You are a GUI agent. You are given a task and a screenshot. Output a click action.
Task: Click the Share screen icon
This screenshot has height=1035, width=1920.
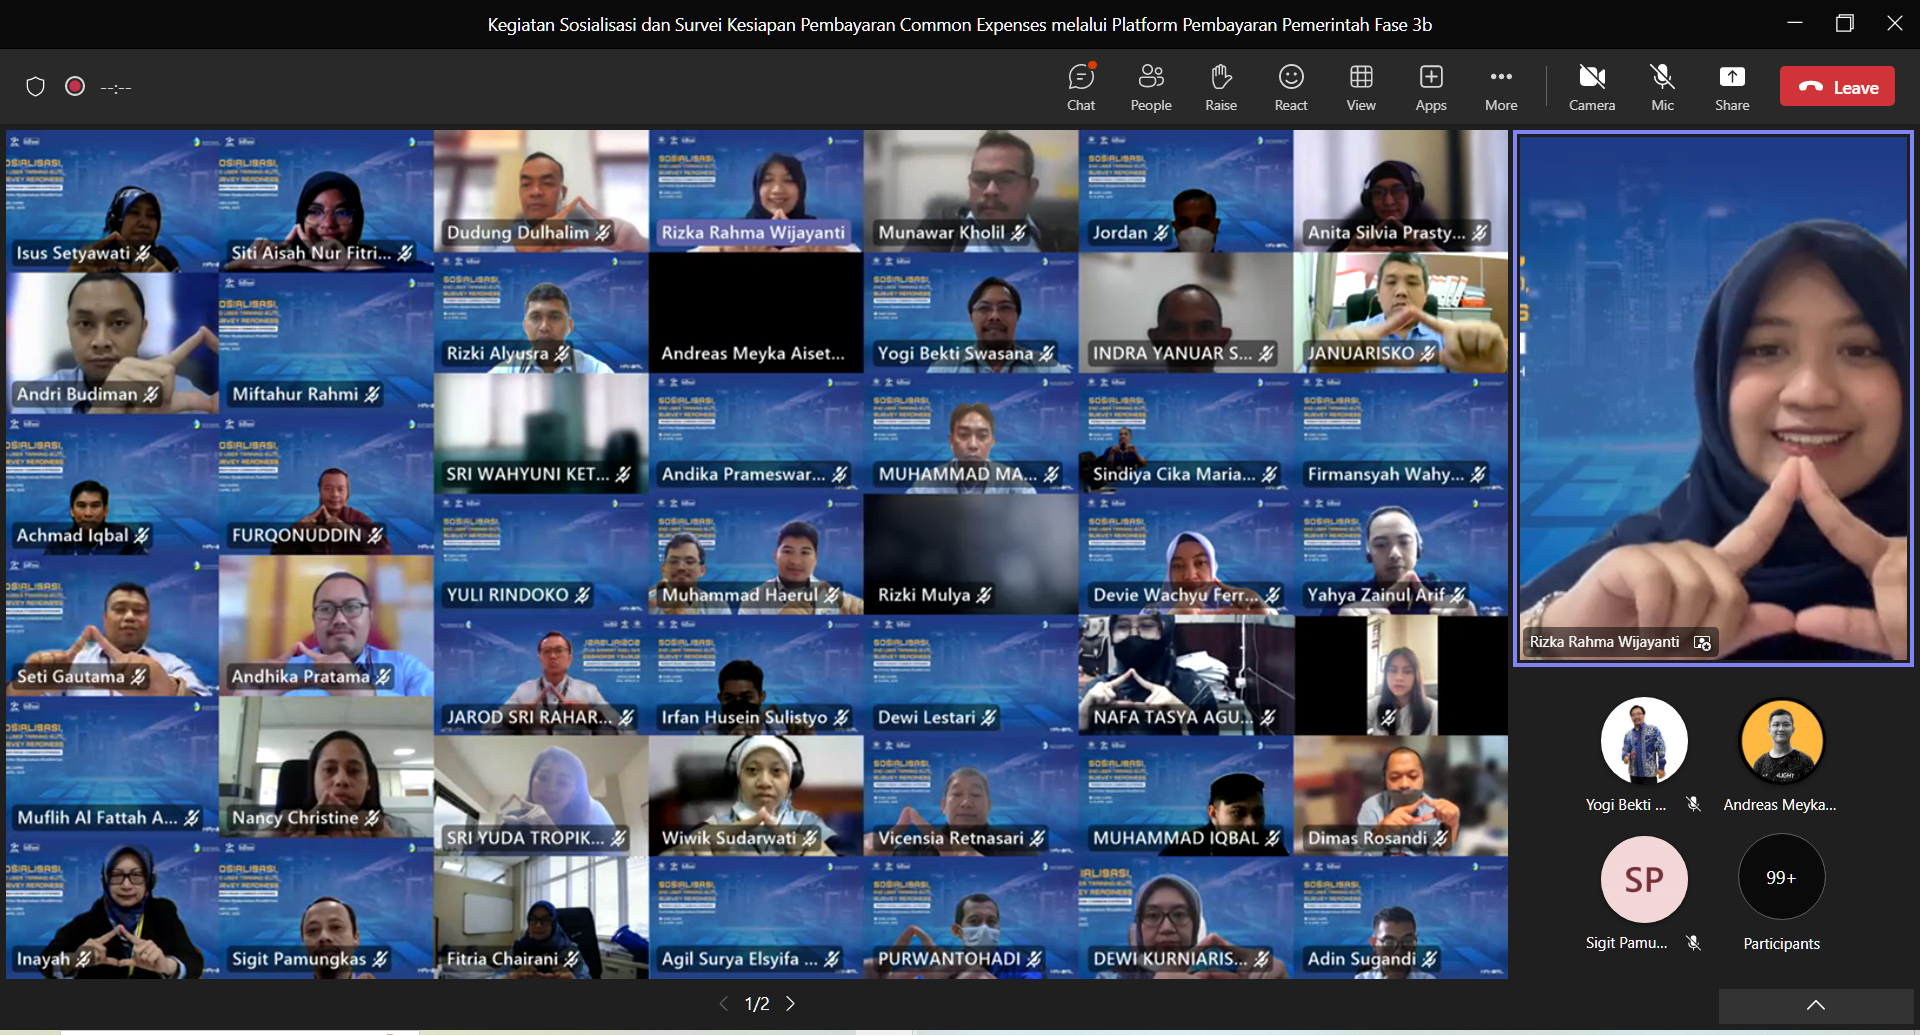point(1732,87)
